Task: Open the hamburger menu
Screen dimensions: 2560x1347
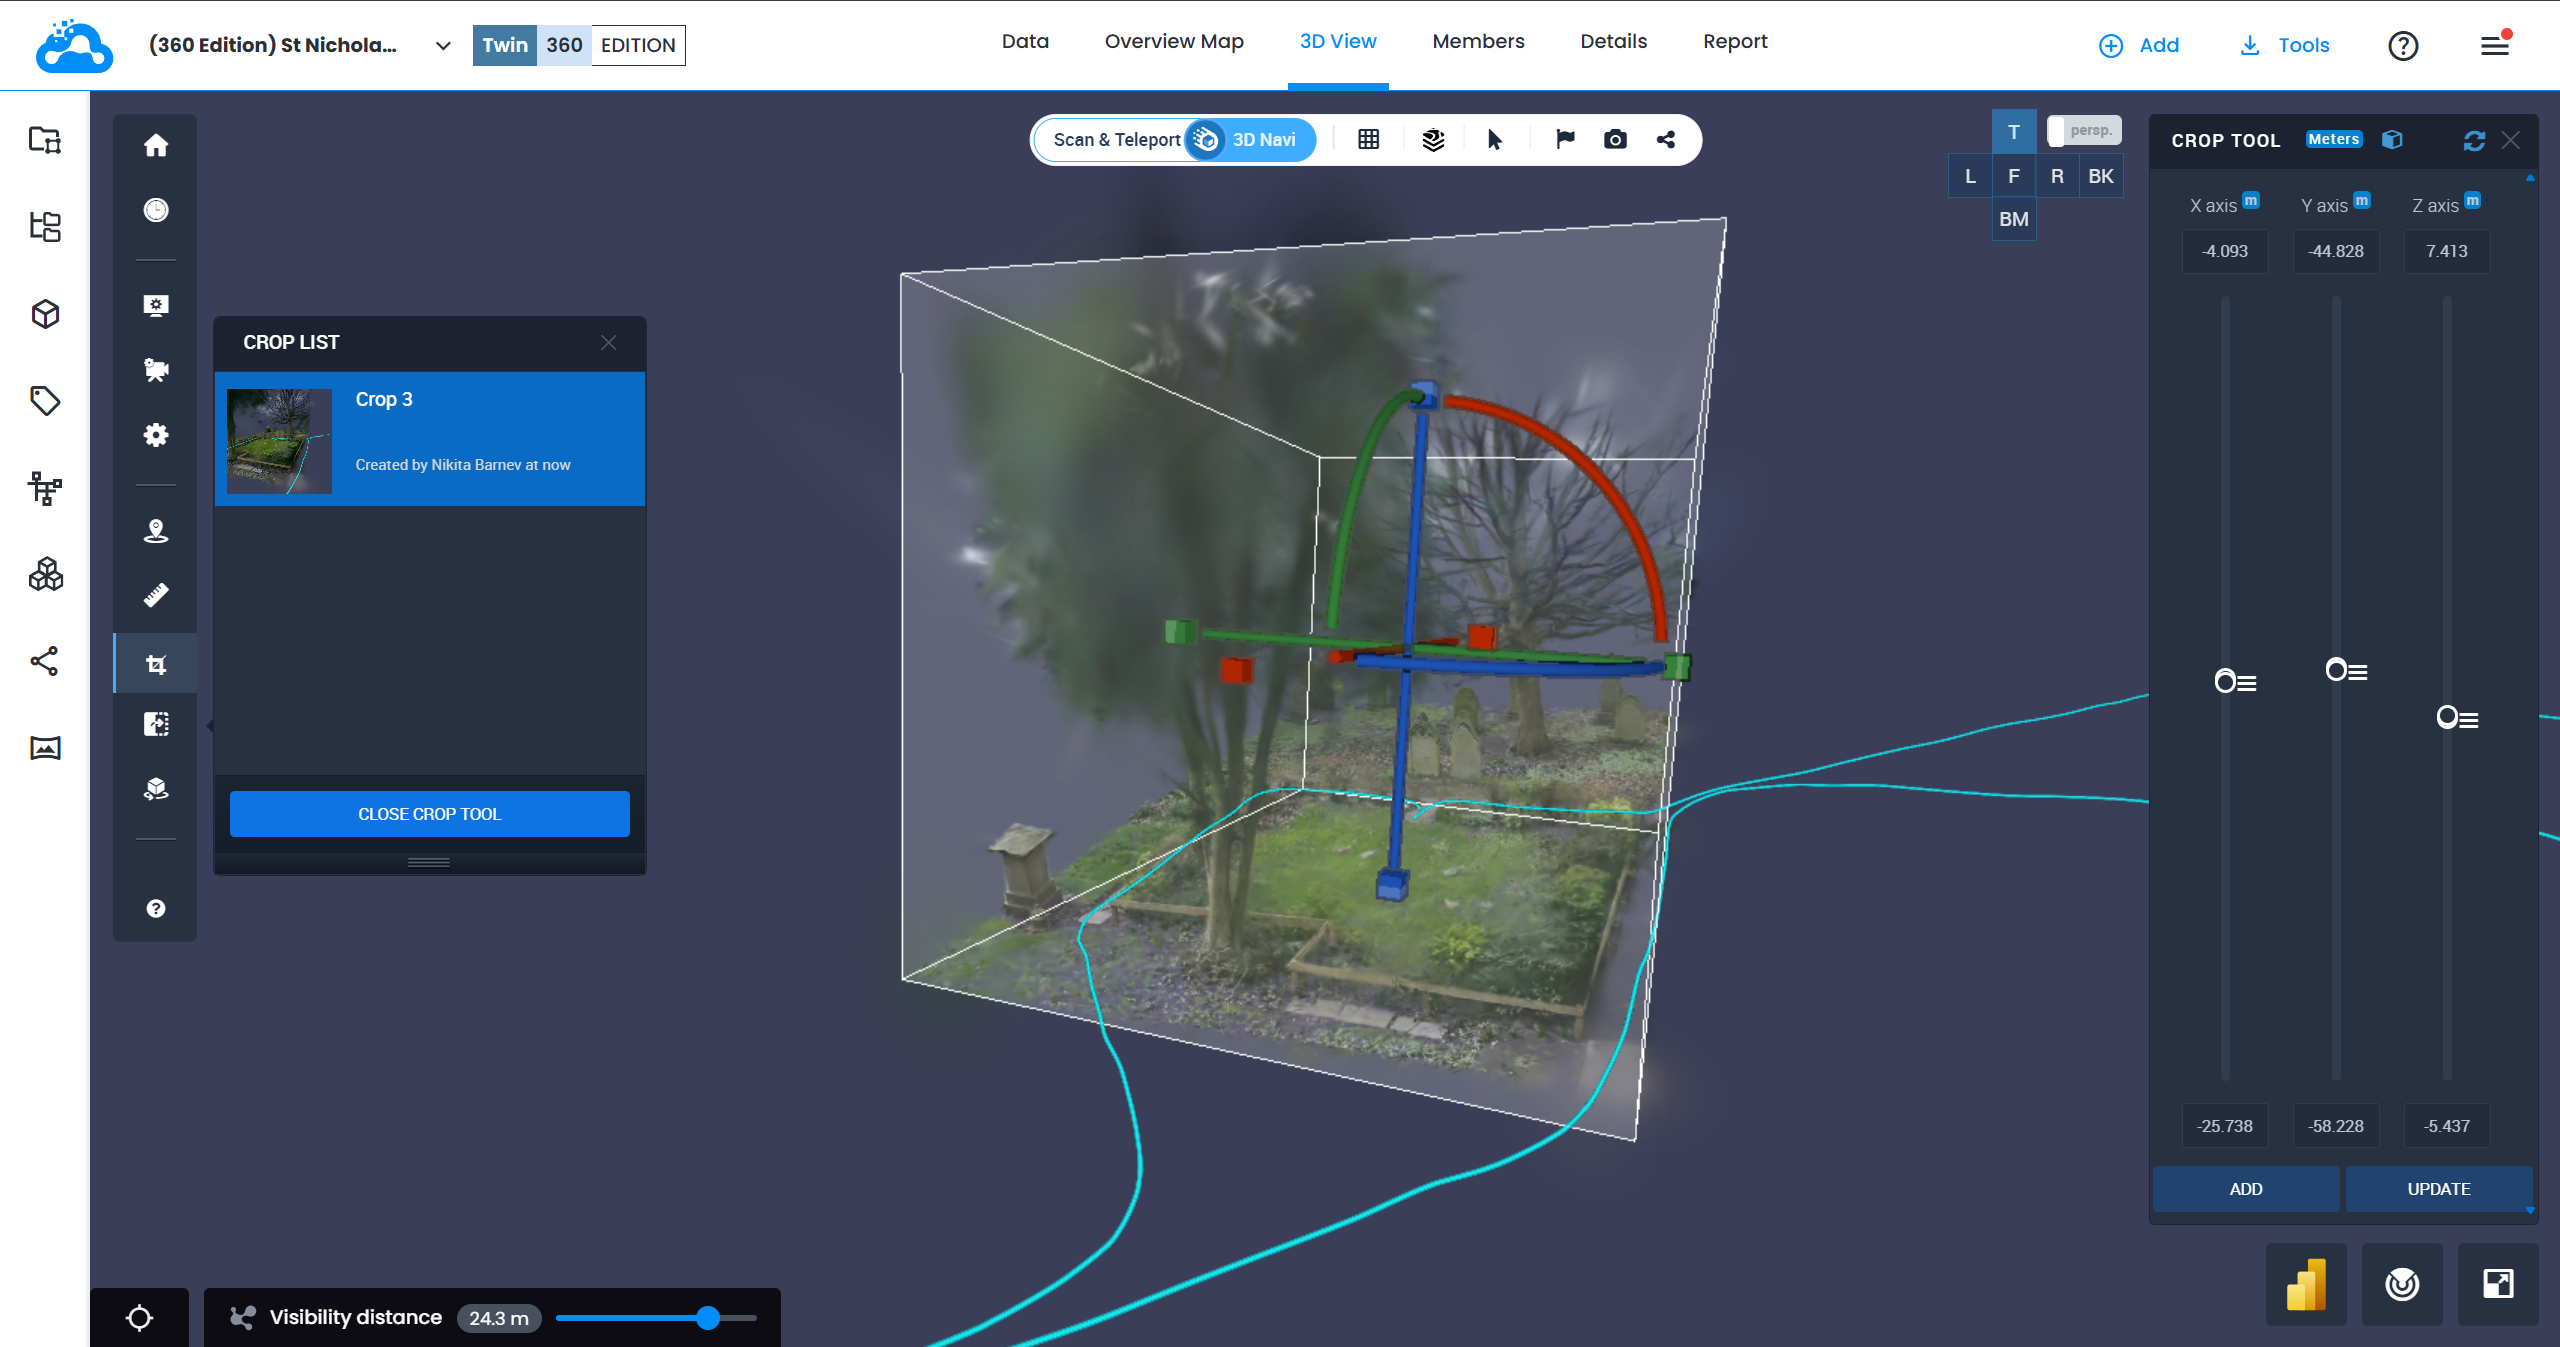Action: (x=2494, y=46)
